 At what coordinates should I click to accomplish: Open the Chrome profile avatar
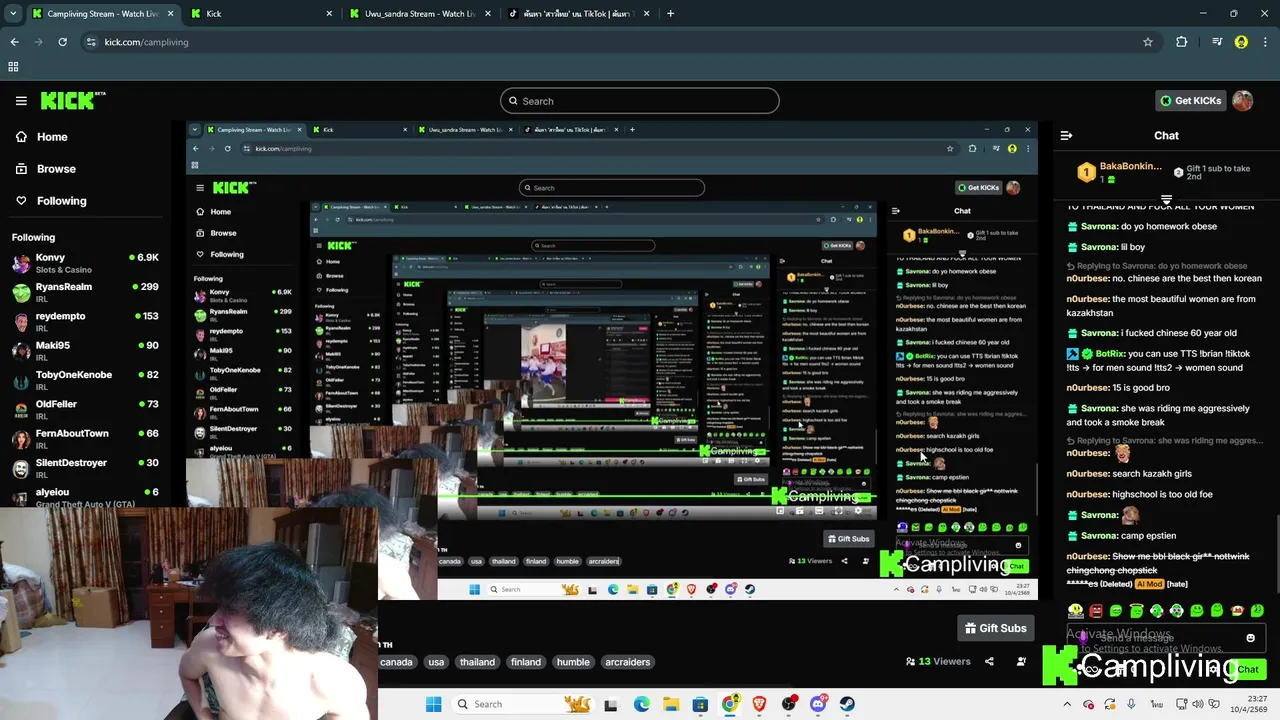(1241, 42)
